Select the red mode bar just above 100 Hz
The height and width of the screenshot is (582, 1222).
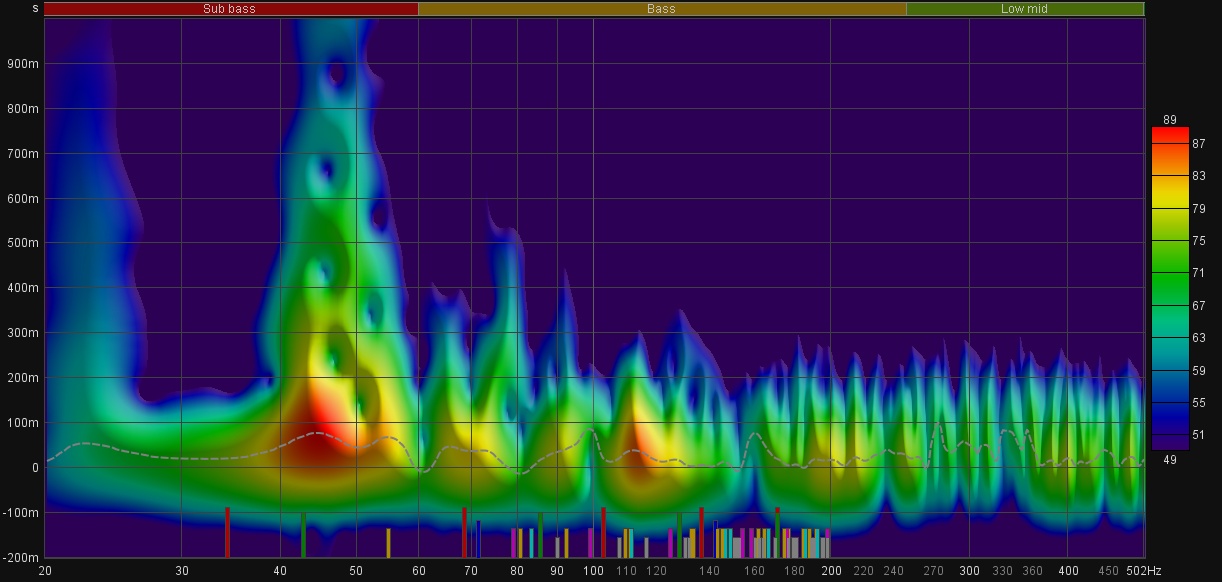[603, 532]
